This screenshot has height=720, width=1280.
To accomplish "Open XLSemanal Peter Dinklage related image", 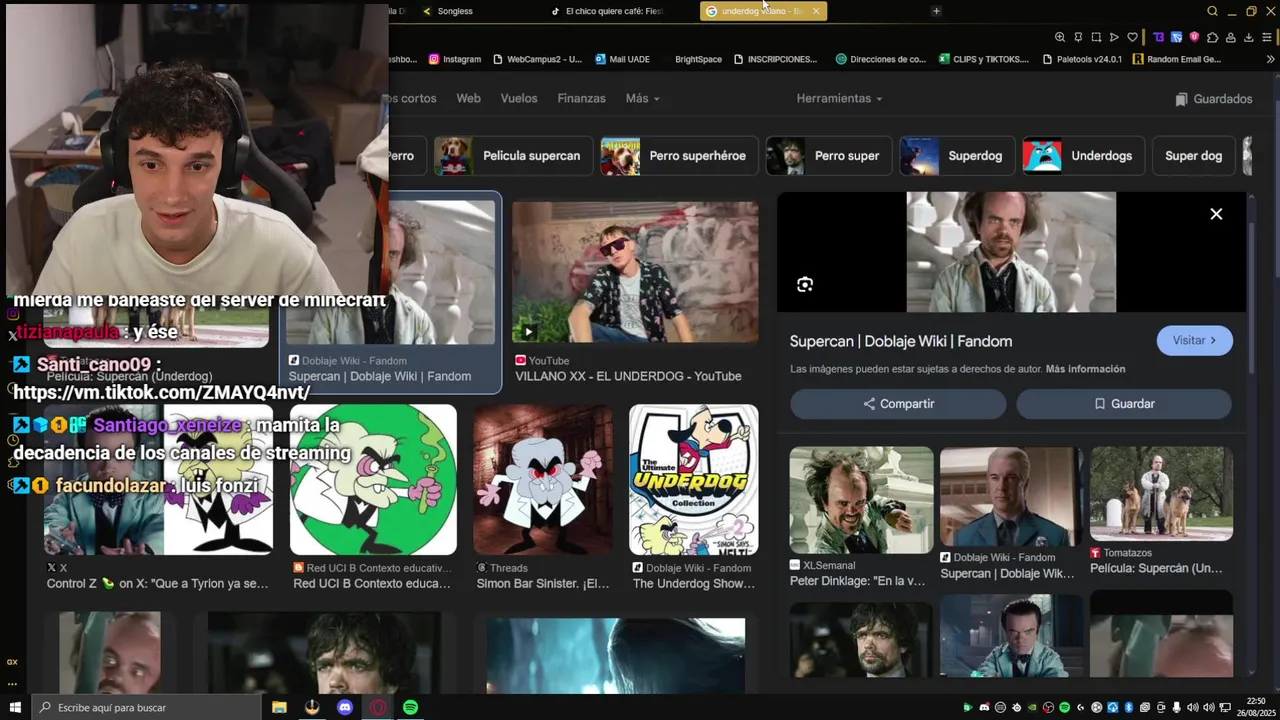I will [x=861, y=499].
